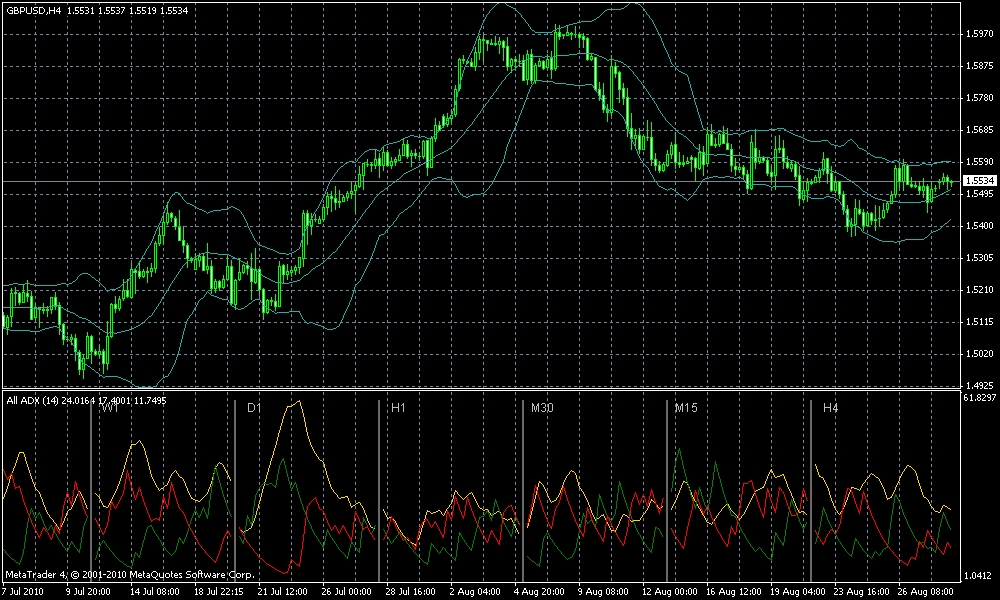The width and height of the screenshot is (1000, 600).
Task: Select the 61.8297 ADX scale maximum value
Action: click(980, 398)
